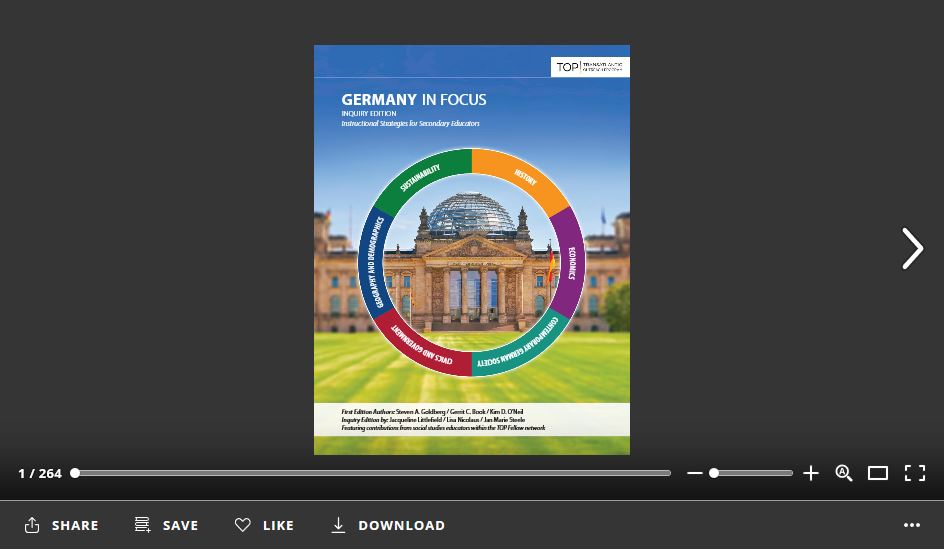Click the INQUIRY EDITION subtitle
Screen dimensions: 944x549
(369, 114)
